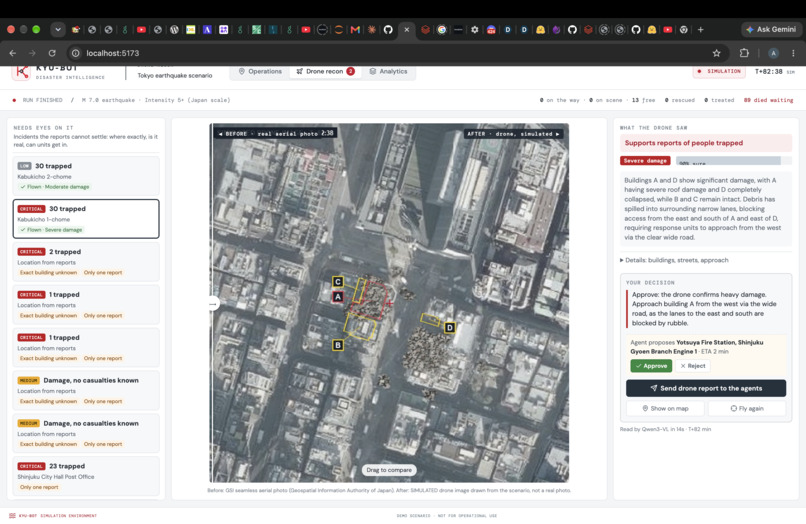Click the Flown · Severe damage tag
Image resolution: width=806 pixels, height=524 pixels.
pyautogui.click(x=51, y=230)
